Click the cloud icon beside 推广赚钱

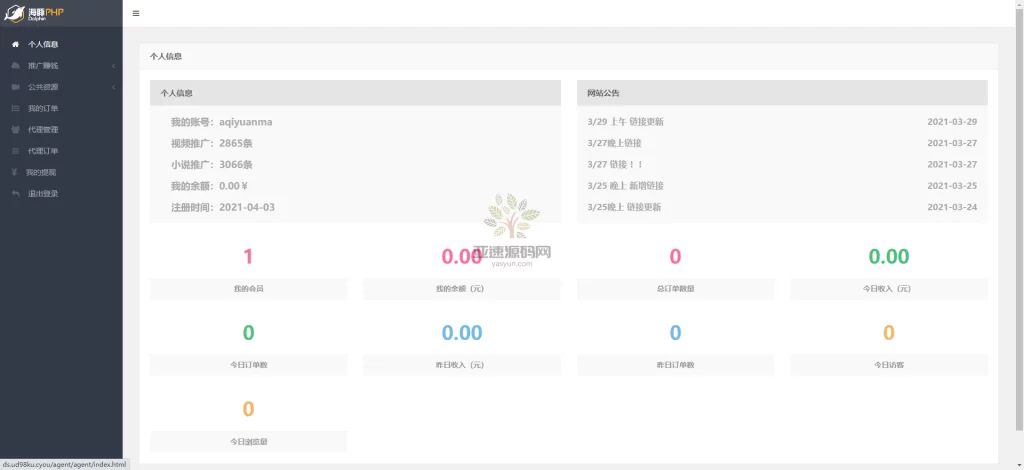[15, 66]
